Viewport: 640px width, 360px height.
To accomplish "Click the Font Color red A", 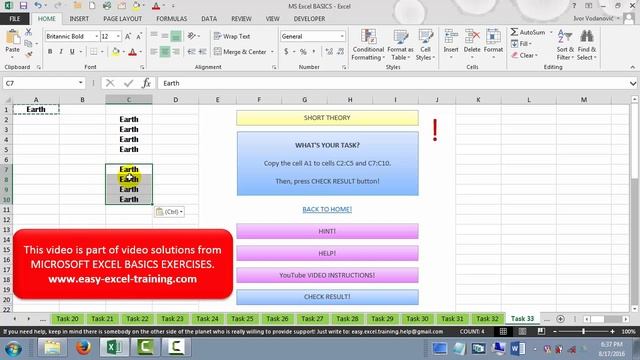I will pyautogui.click(x=132, y=51).
